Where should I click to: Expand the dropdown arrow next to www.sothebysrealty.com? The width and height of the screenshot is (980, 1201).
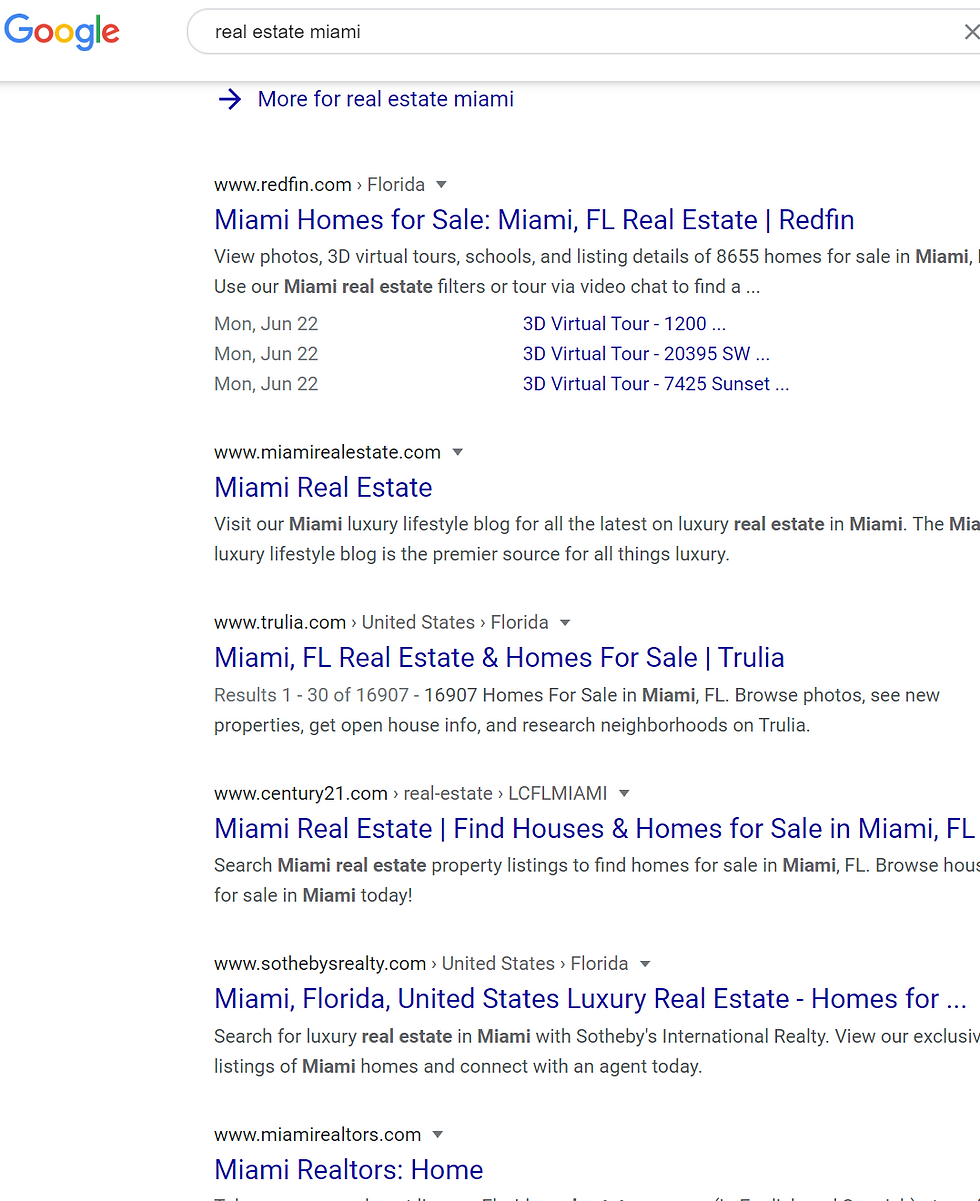pyautogui.click(x=645, y=963)
